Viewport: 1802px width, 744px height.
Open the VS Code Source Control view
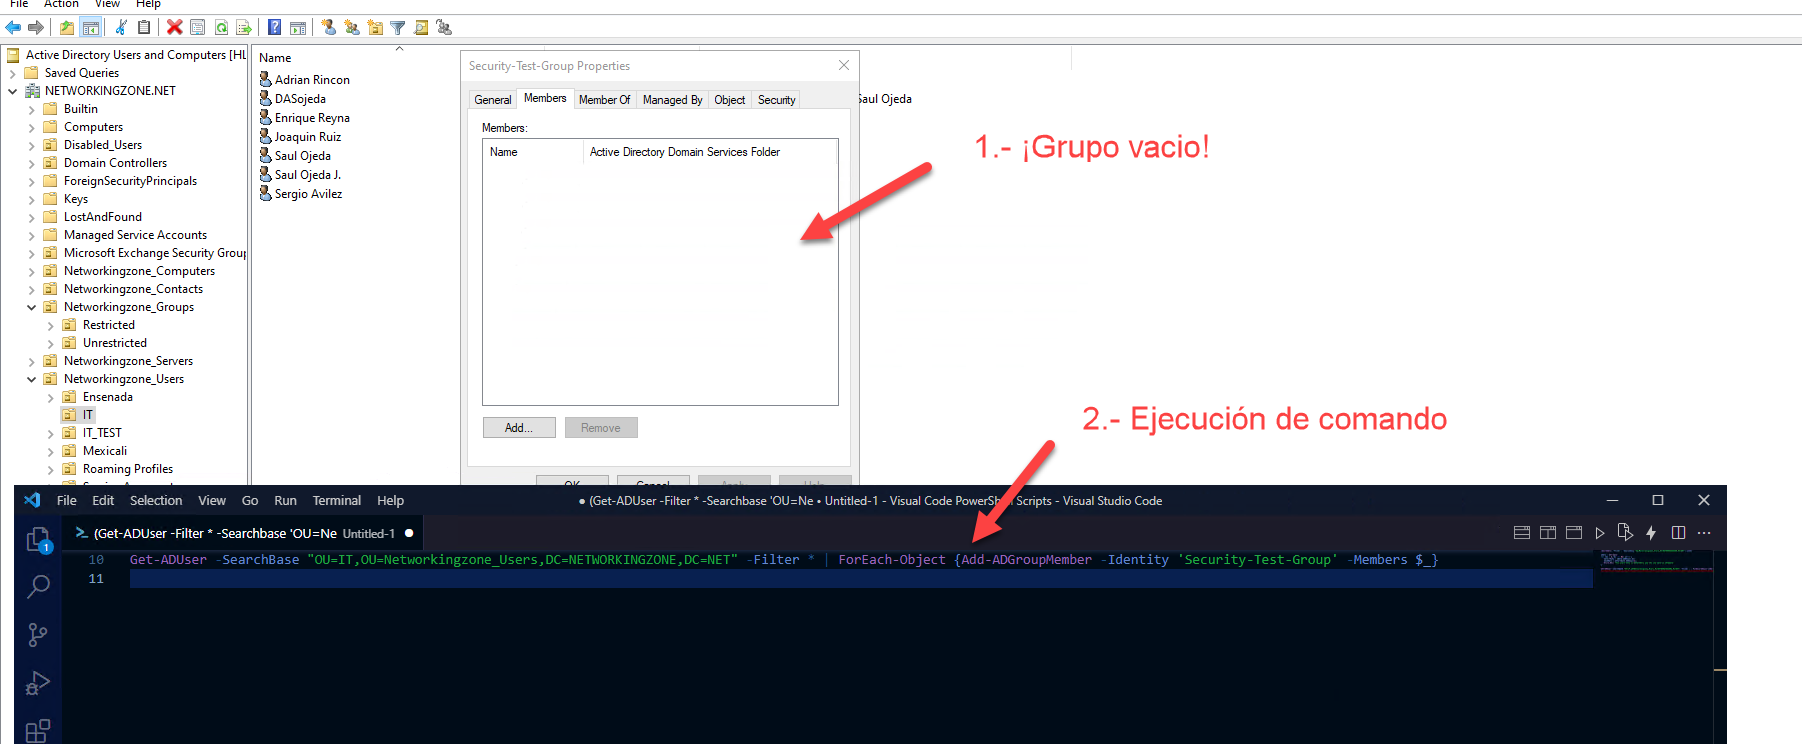pos(37,635)
